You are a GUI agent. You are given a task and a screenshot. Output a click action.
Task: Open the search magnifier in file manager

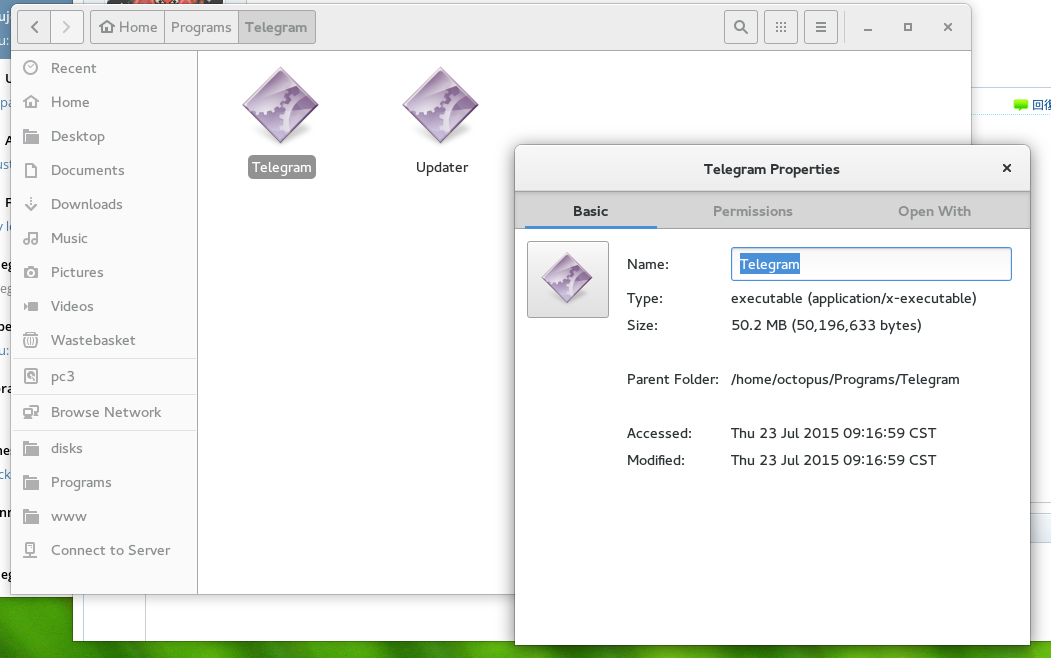[x=741, y=27]
